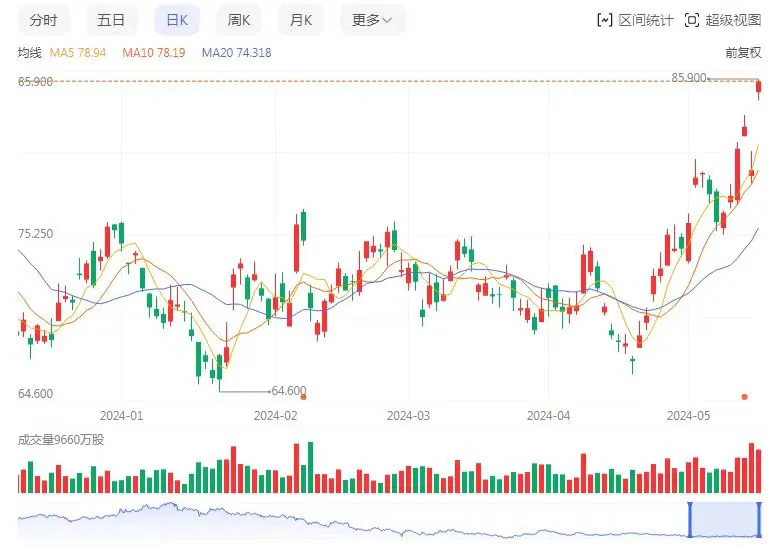Click the highlighted 日K tab
Viewport: 777px width, 546px height.
[176, 20]
